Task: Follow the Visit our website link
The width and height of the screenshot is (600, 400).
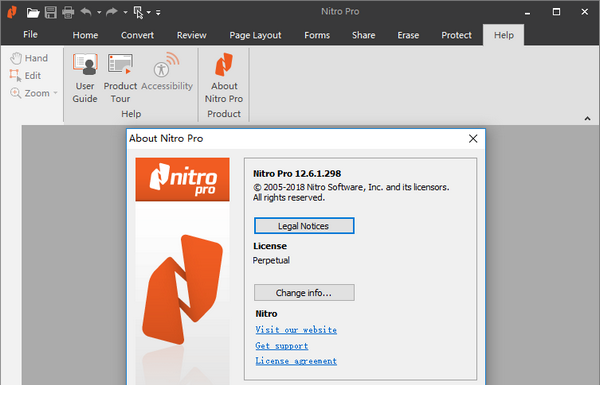Action: point(296,329)
